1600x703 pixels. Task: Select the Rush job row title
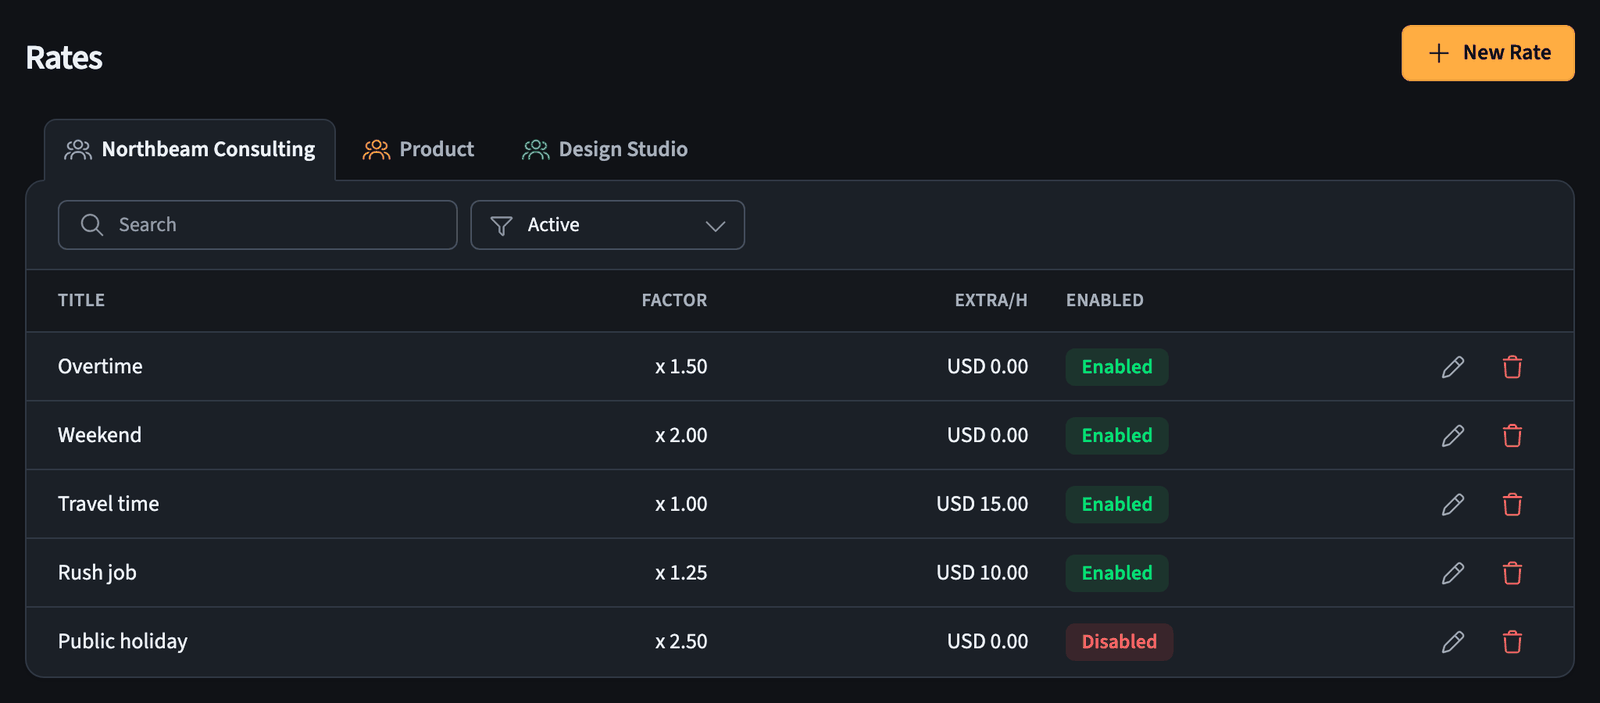(97, 573)
